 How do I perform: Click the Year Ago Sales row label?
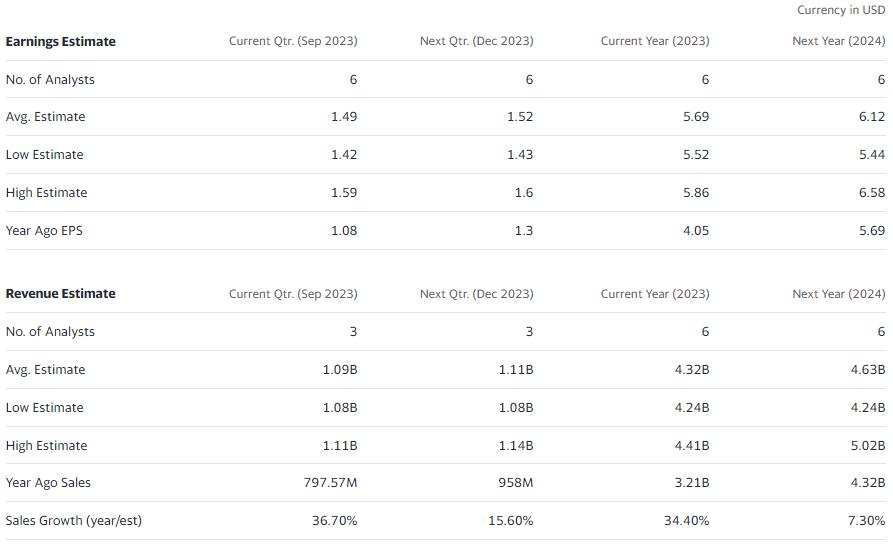(48, 482)
